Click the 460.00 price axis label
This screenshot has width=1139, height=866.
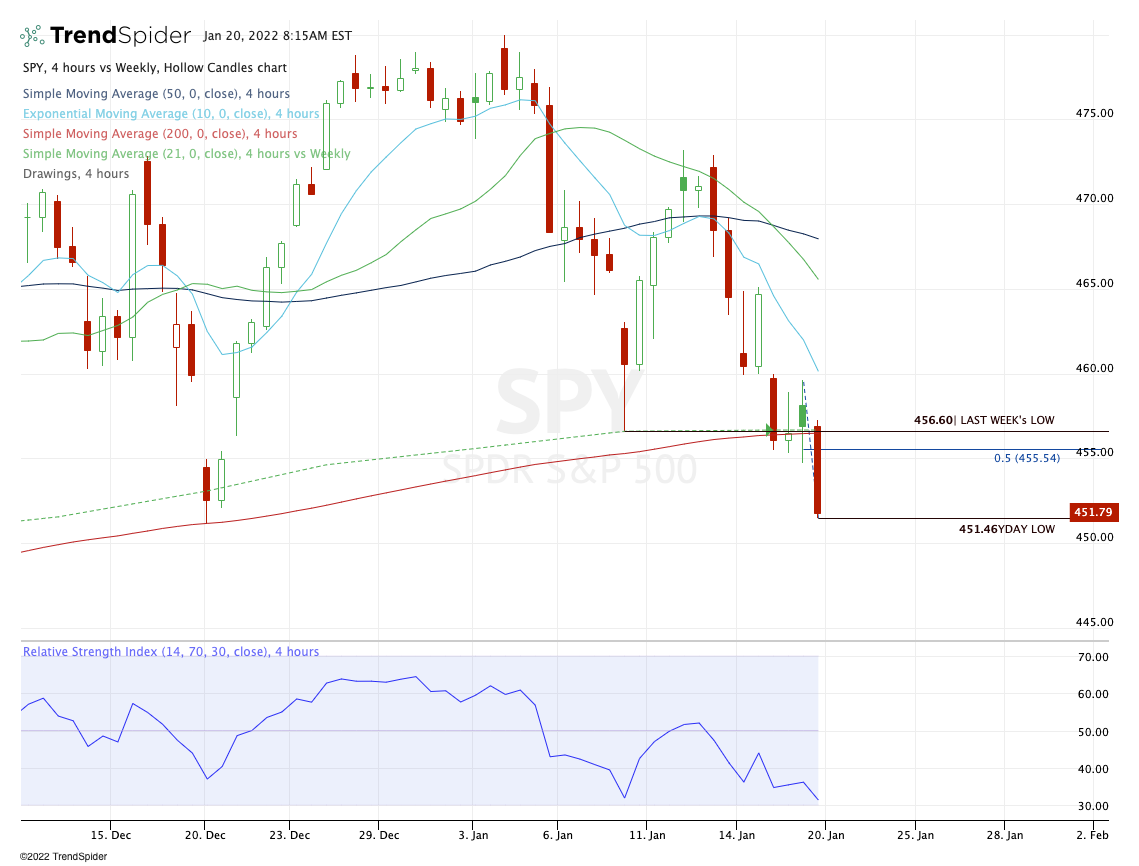point(1094,368)
